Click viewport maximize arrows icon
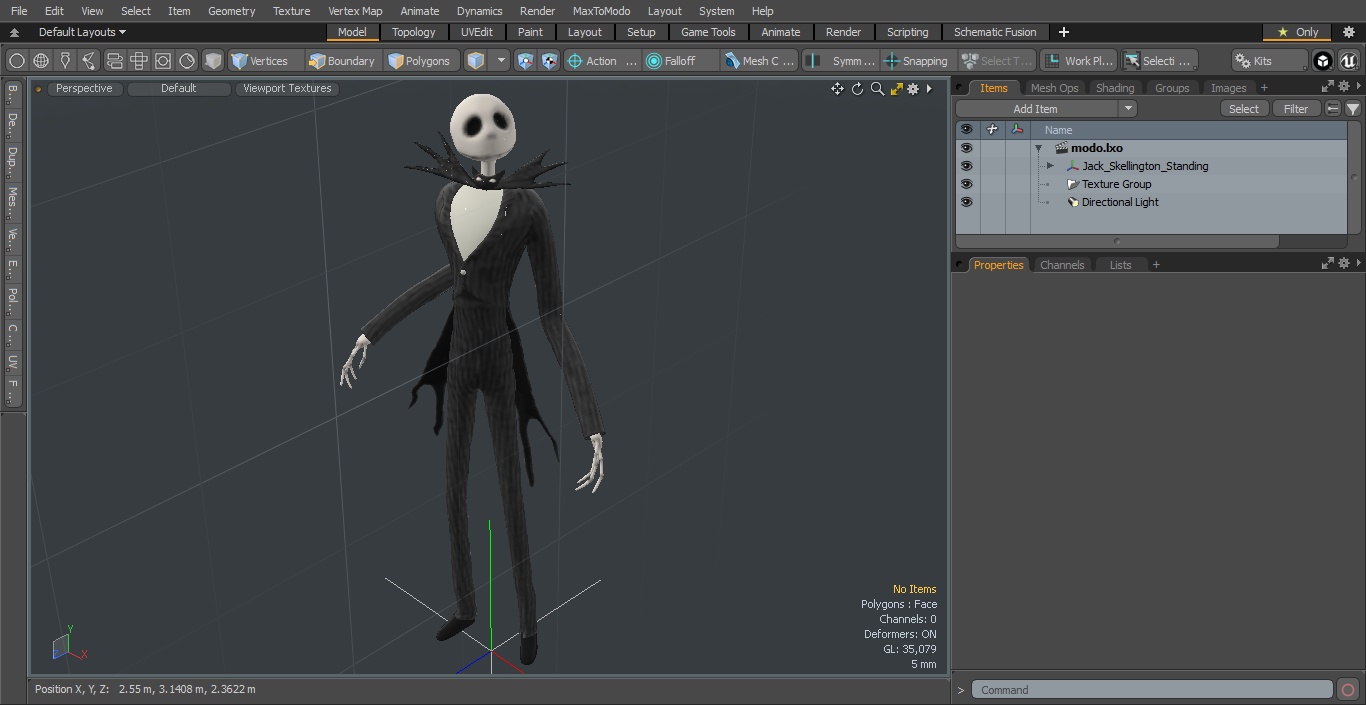1366x705 pixels. pyautogui.click(x=896, y=89)
